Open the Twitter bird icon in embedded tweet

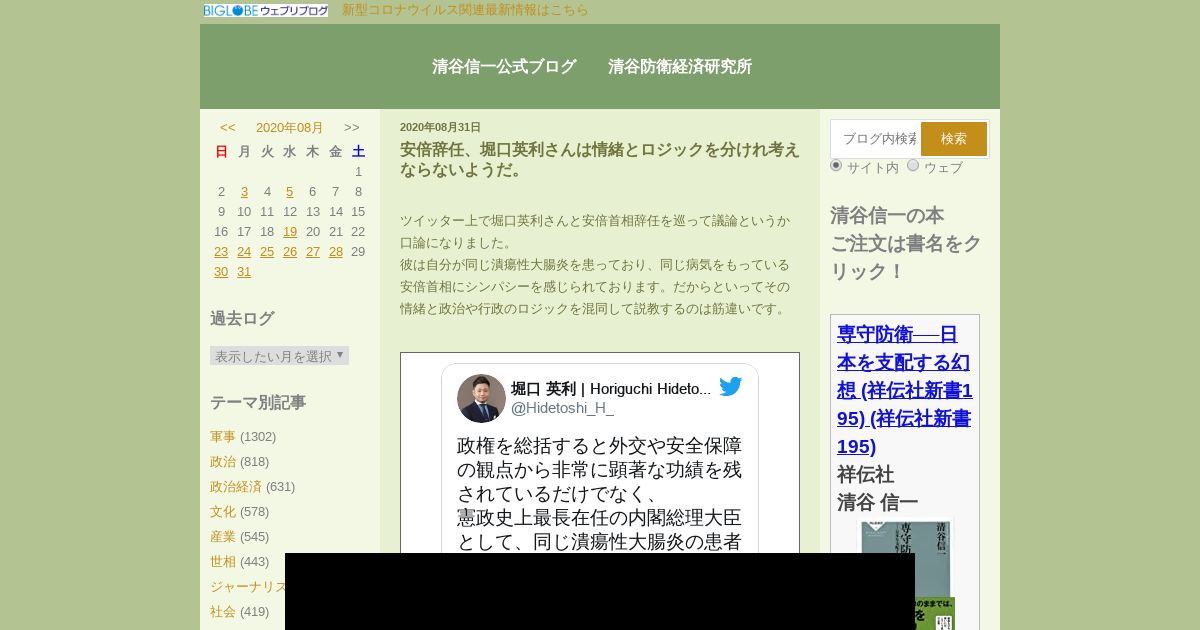731,387
